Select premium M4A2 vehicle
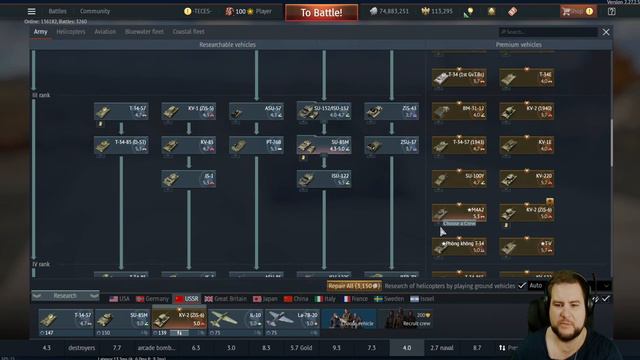 (x=459, y=213)
